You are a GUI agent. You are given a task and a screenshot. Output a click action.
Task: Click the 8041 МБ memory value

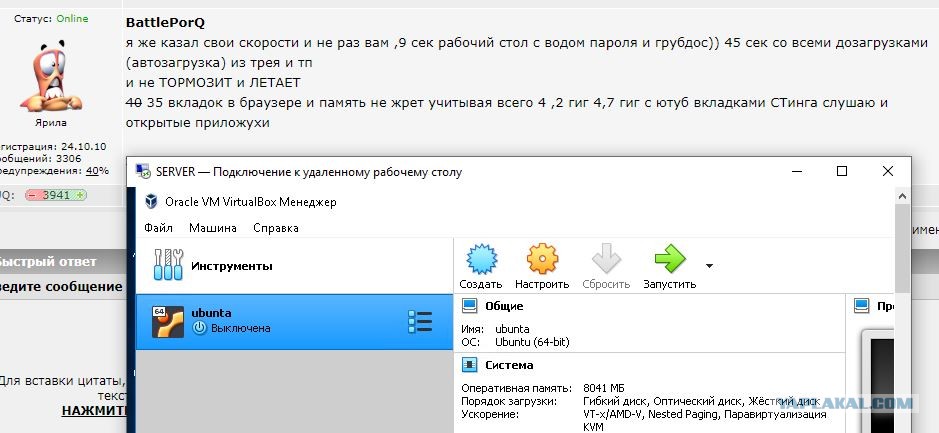coord(604,387)
